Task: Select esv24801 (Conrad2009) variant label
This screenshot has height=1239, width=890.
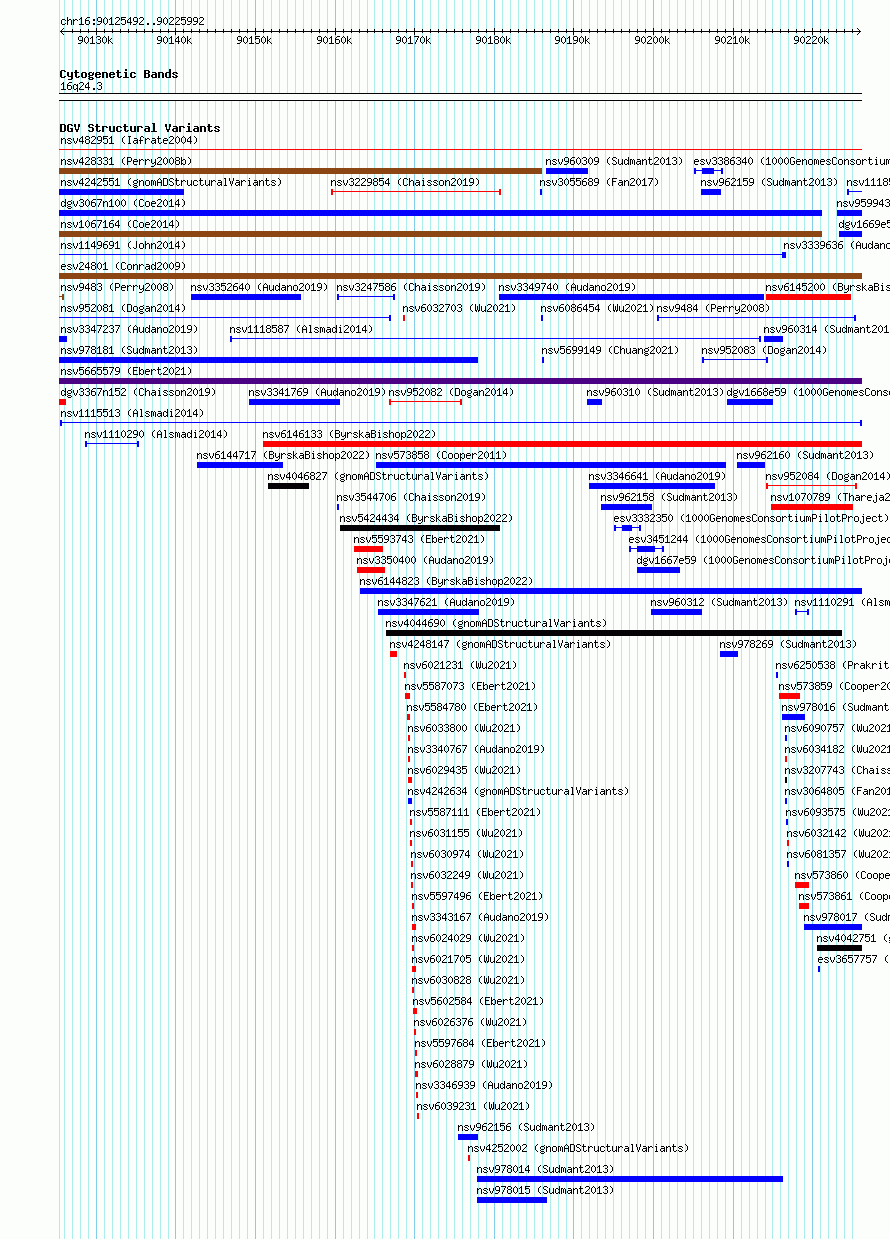Action: coord(123,266)
